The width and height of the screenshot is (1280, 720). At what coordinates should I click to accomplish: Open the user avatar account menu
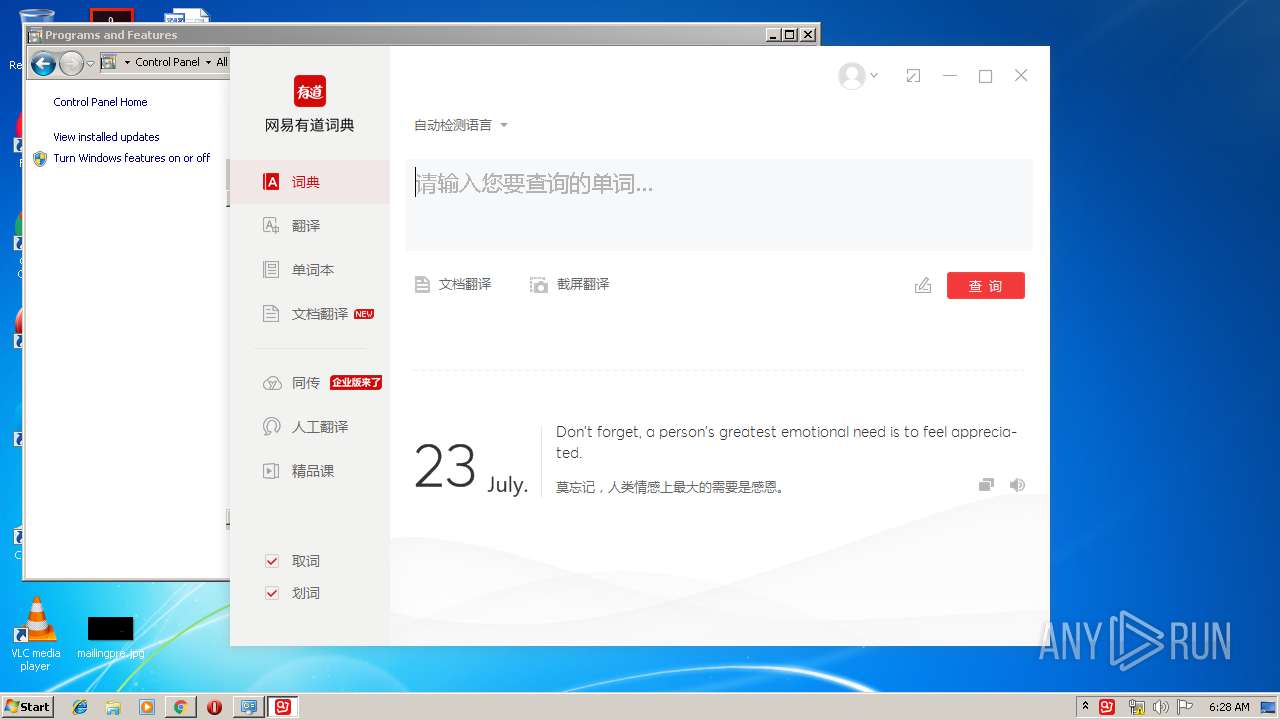click(x=858, y=76)
